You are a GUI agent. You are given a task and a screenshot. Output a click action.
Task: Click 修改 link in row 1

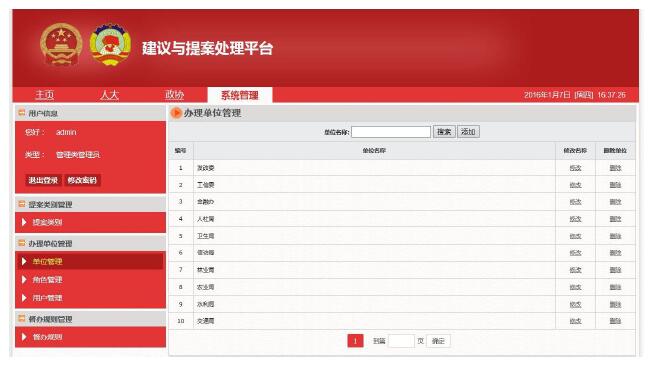575,168
